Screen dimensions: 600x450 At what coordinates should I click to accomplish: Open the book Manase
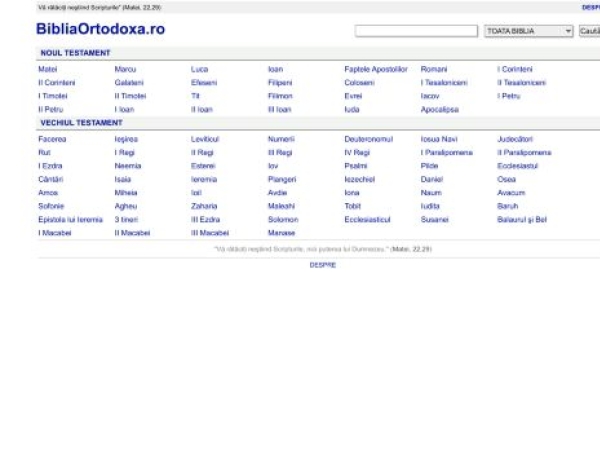[x=281, y=233]
